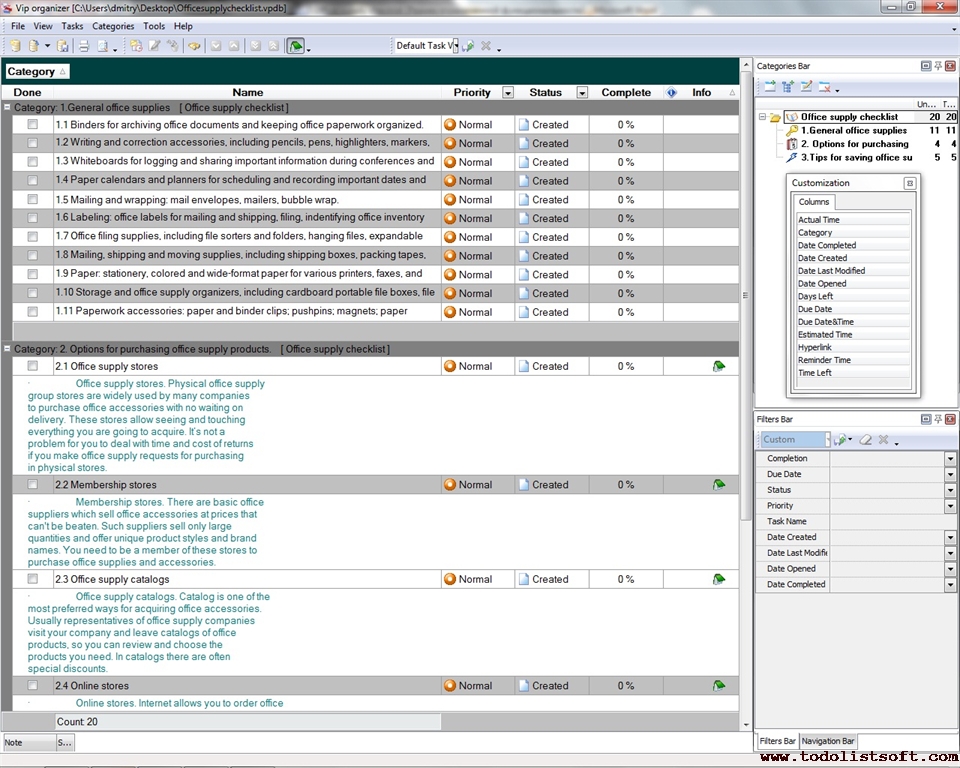Click the green note icon on Office supply stores row
The width and height of the screenshot is (960, 768).
click(x=719, y=366)
